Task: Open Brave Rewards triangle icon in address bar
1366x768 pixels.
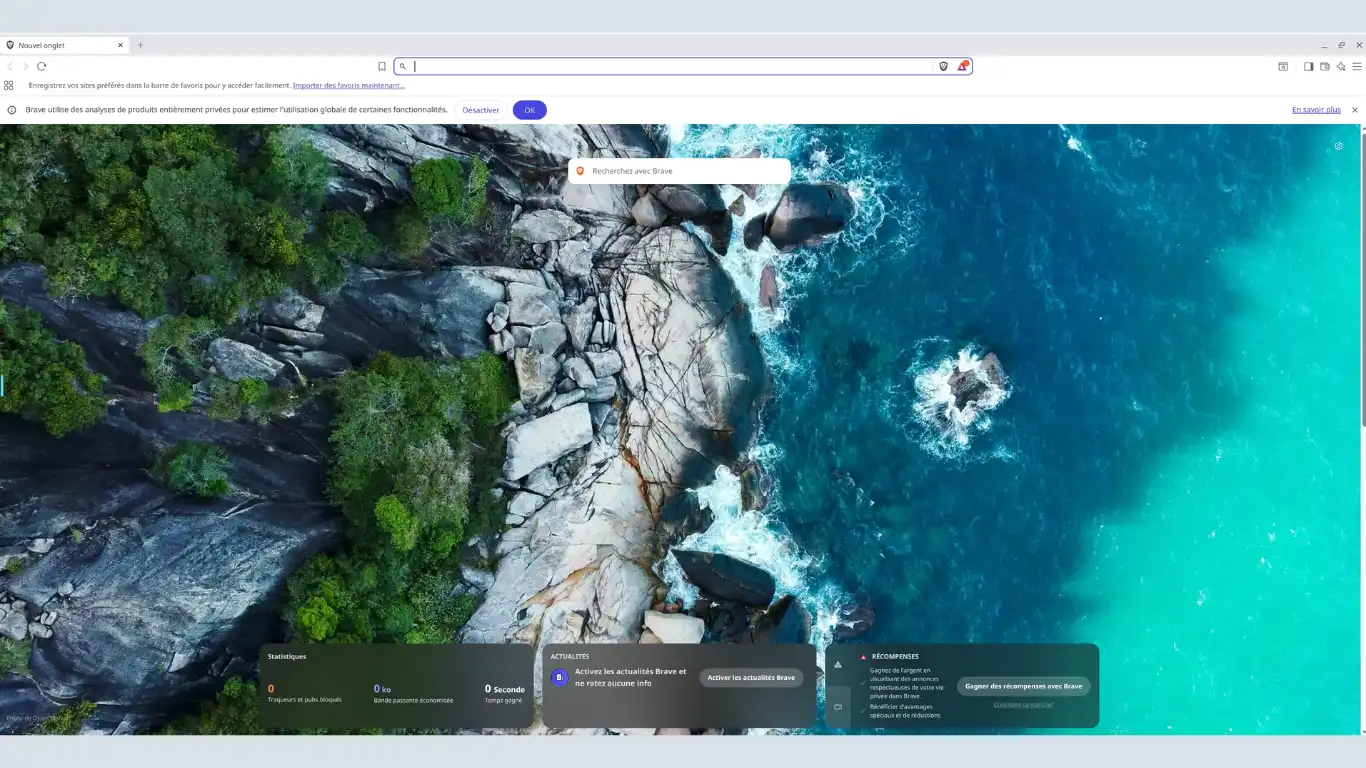Action: (x=962, y=66)
